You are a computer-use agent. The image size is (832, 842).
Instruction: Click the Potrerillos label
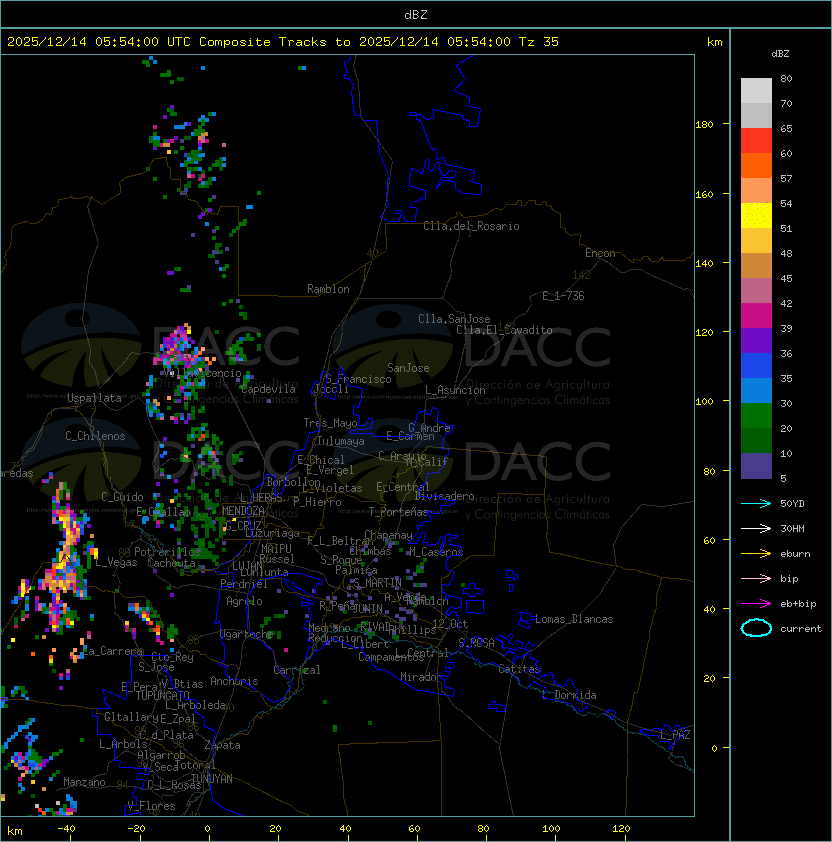pyautogui.click(x=167, y=552)
